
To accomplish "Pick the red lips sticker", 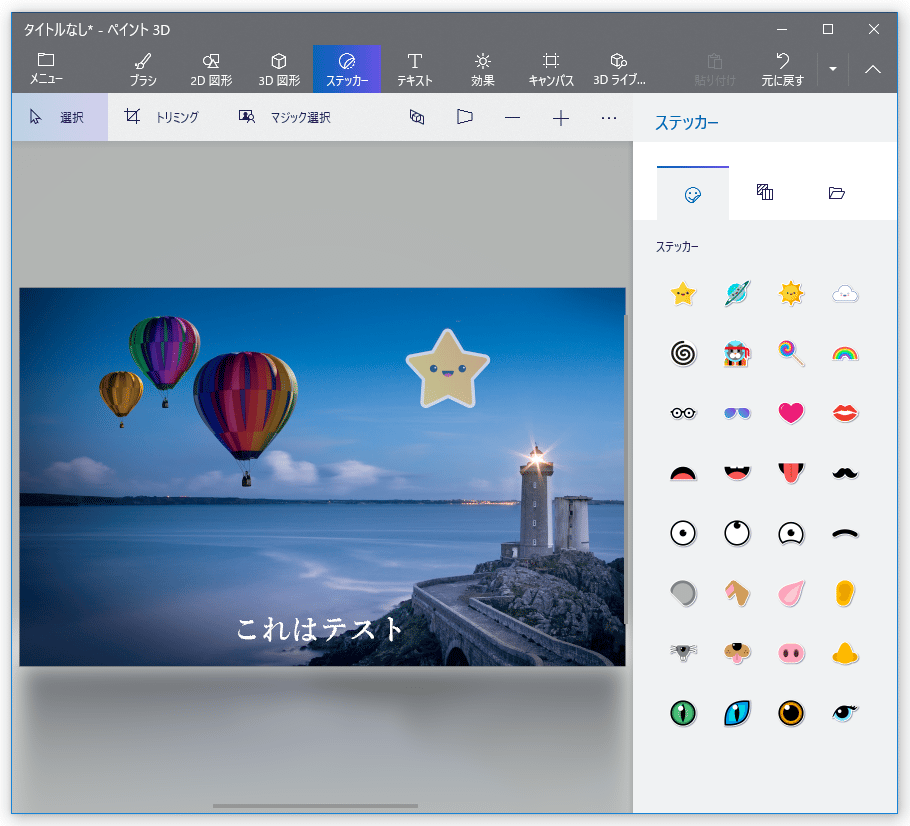I will 845,413.
